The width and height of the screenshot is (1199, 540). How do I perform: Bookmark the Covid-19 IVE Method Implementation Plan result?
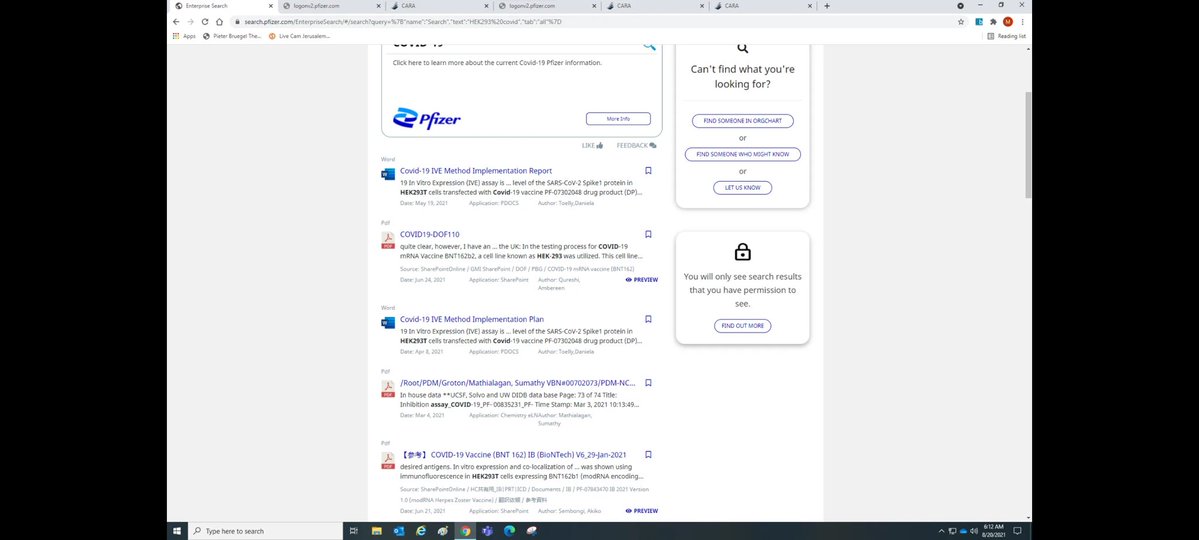click(648, 319)
